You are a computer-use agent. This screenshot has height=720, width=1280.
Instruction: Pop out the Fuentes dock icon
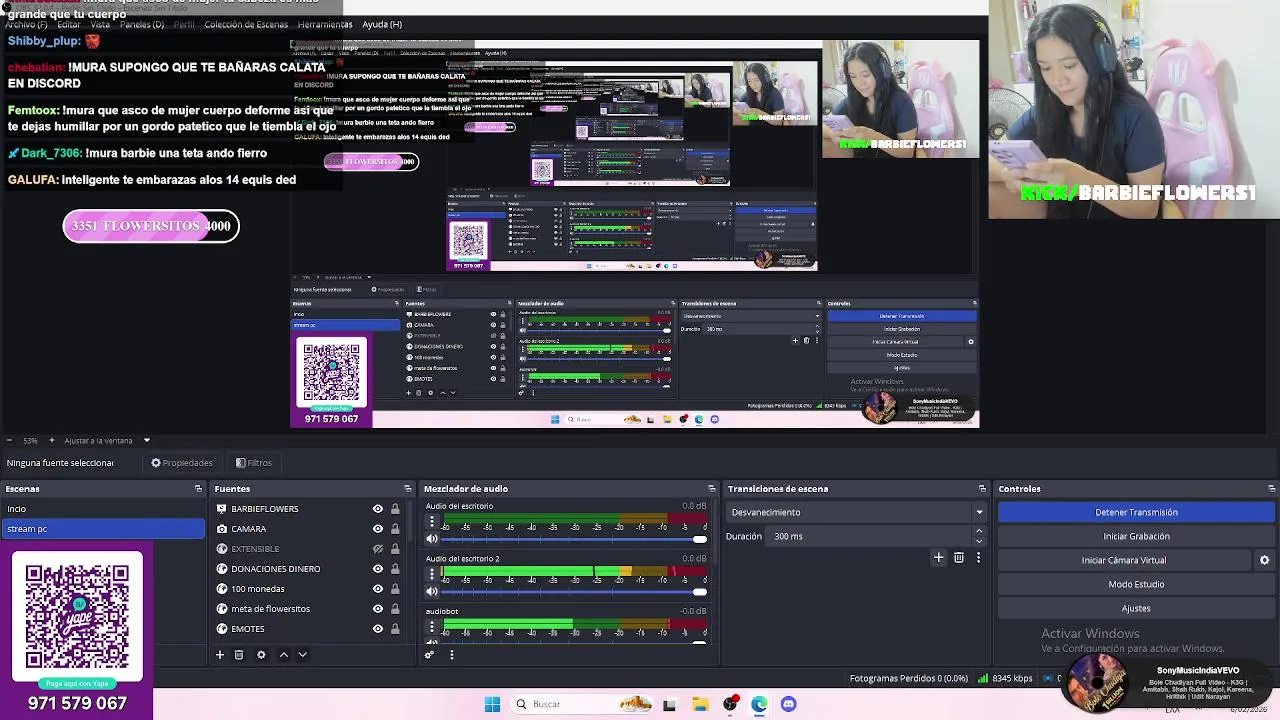coord(407,489)
